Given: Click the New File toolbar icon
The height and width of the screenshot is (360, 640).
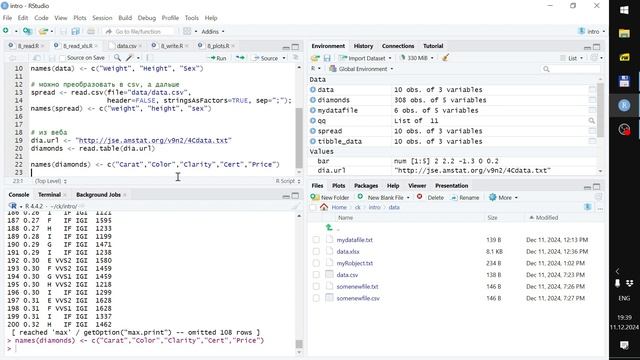Looking at the screenshot, I should coord(6,31).
